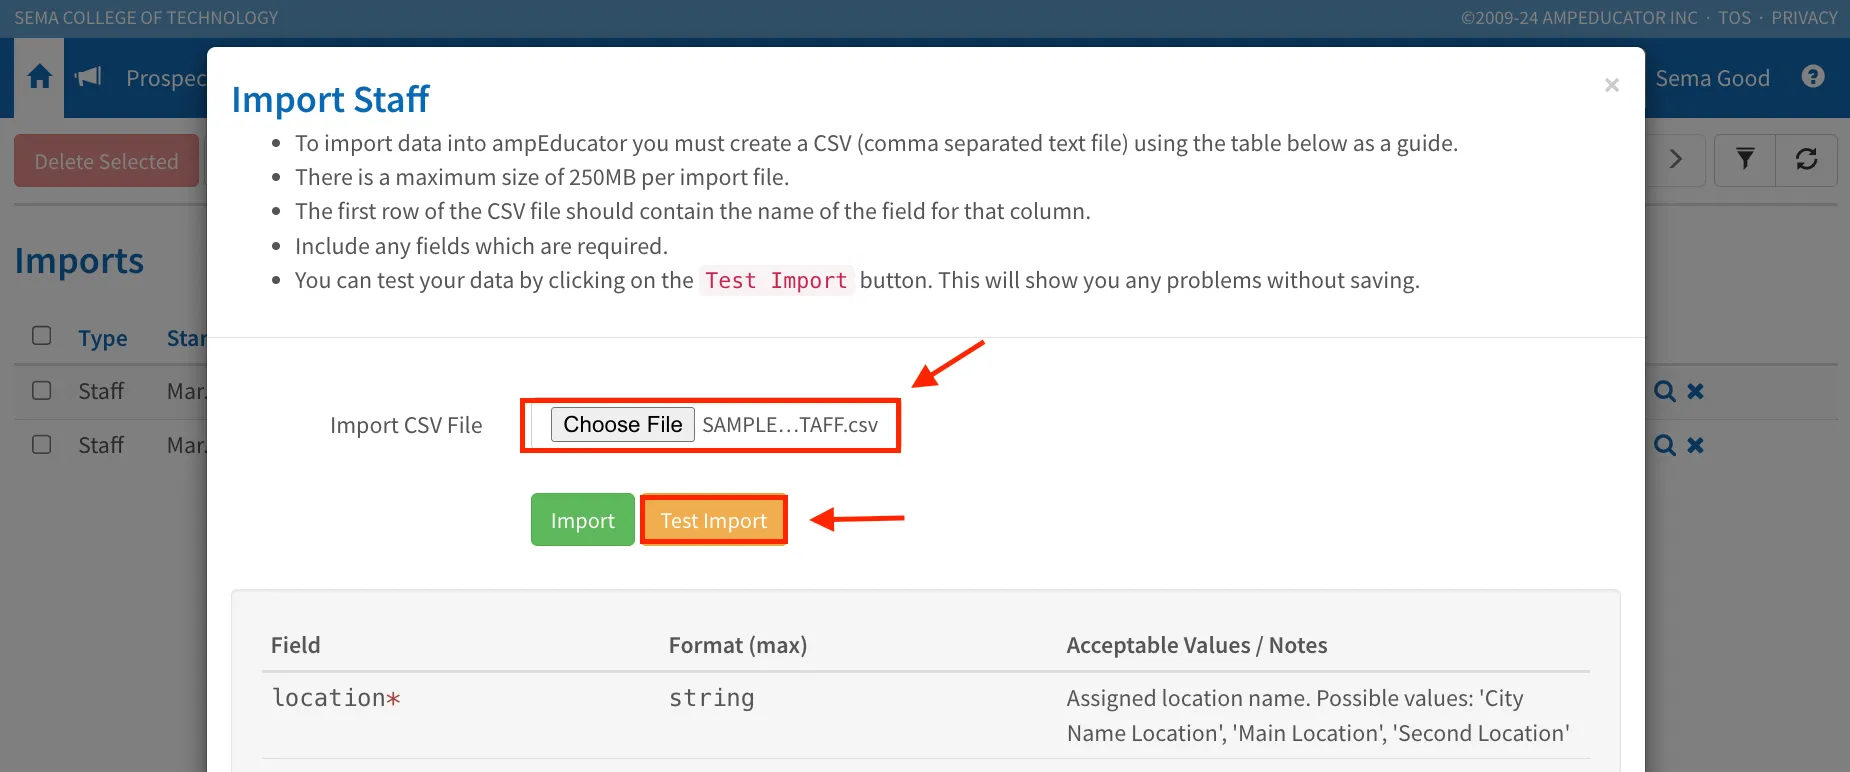This screenshot has height=772, width=1850.
Task: Delete the first Staff import row
Action: (x=1695, y=391)
